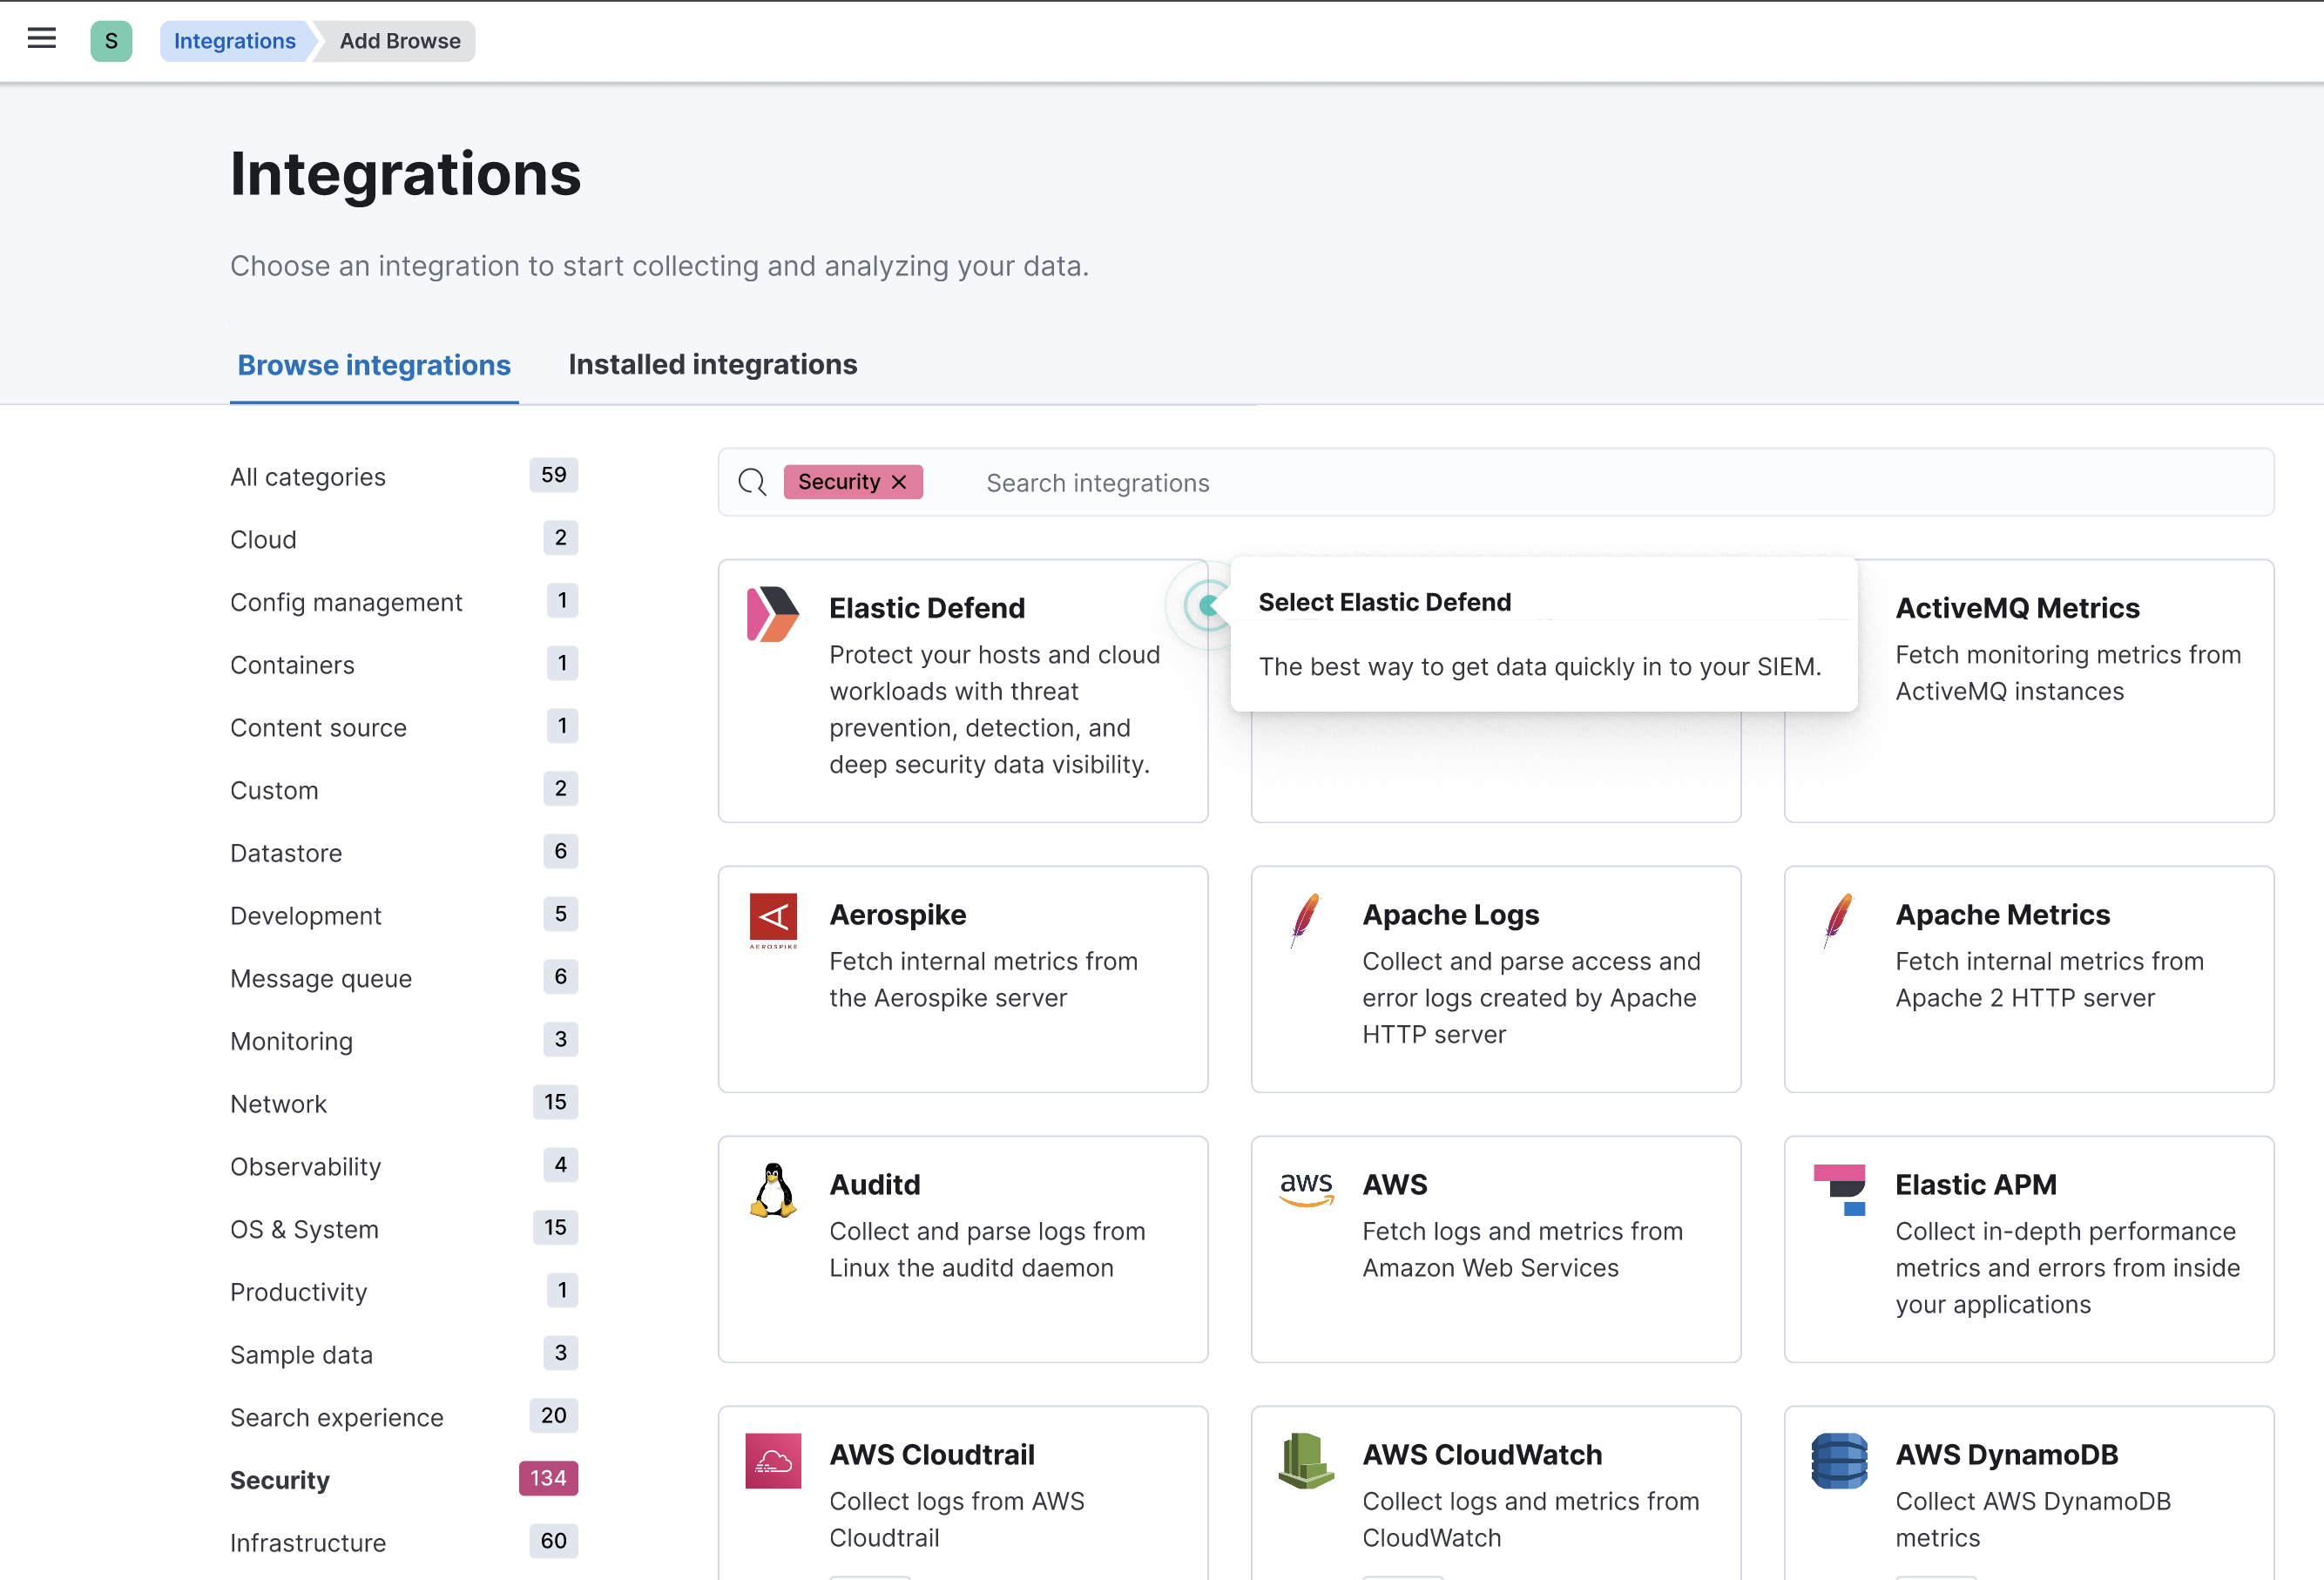Click the Aerospike logo icon

tap(772, 920)
